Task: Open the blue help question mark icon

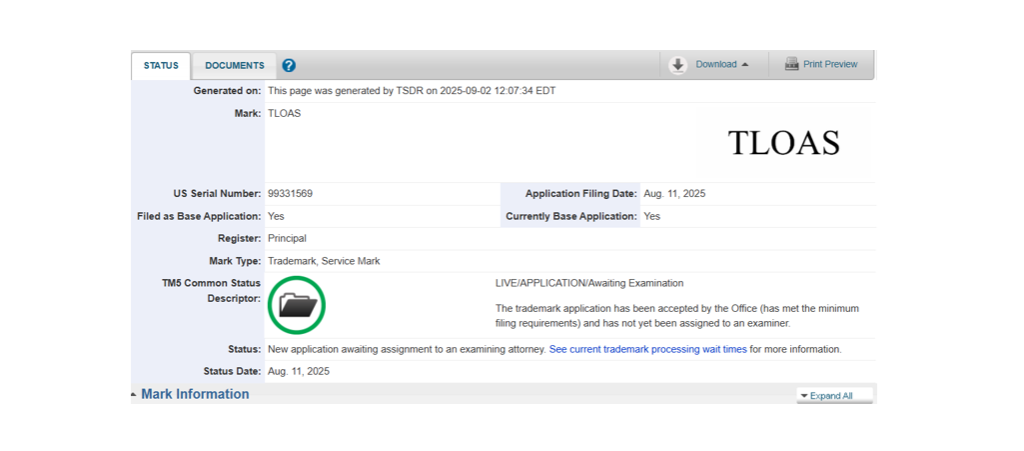Action: point(289,66)
